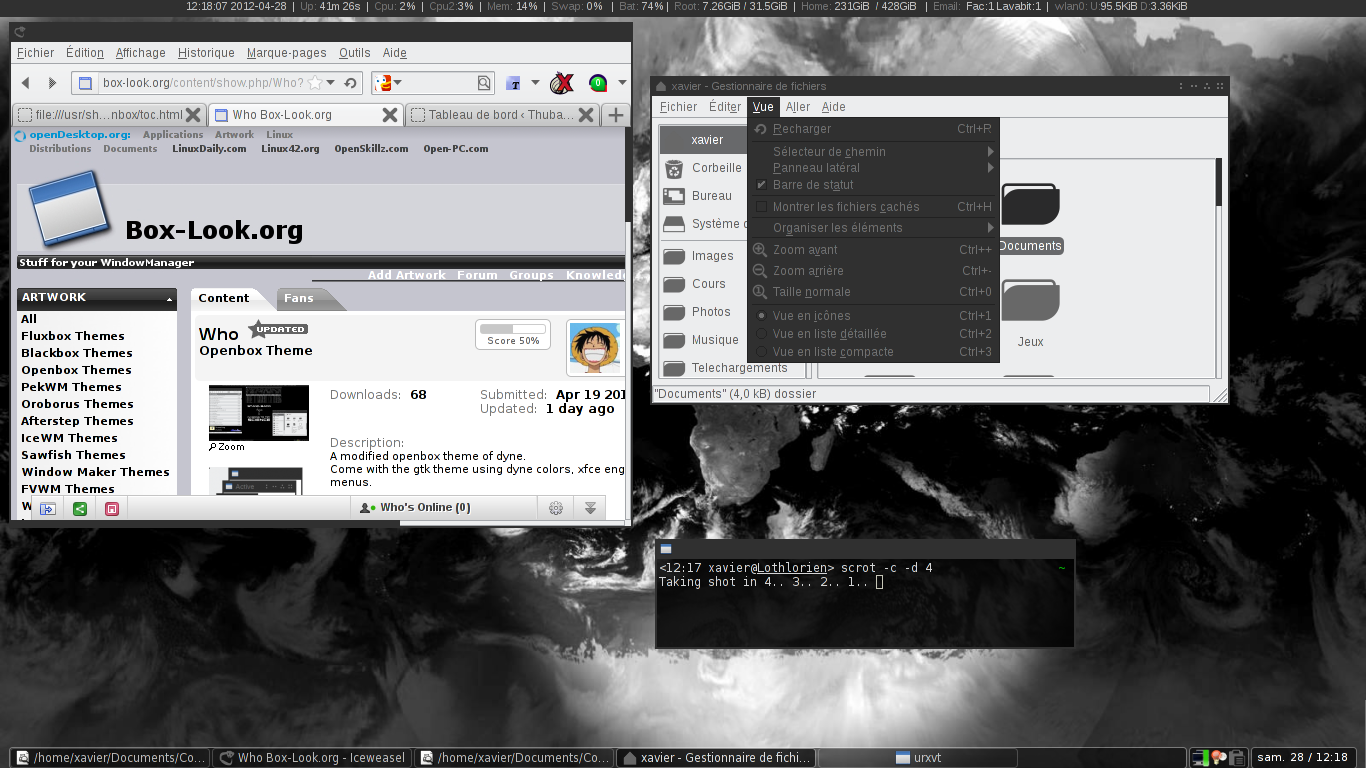Screen dimensions: 1366x768
Task: Click Add Artwork link
Action: click(407, 275)
